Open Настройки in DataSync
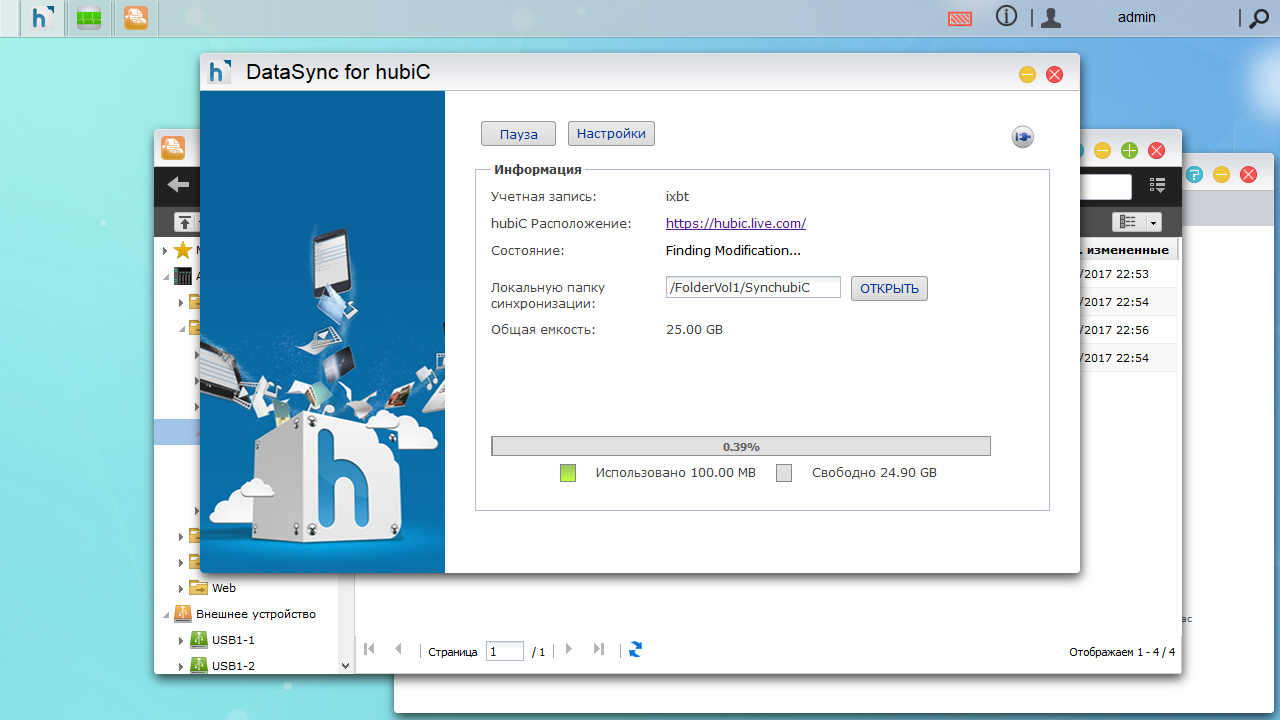1280x720 pixels. 611,133
